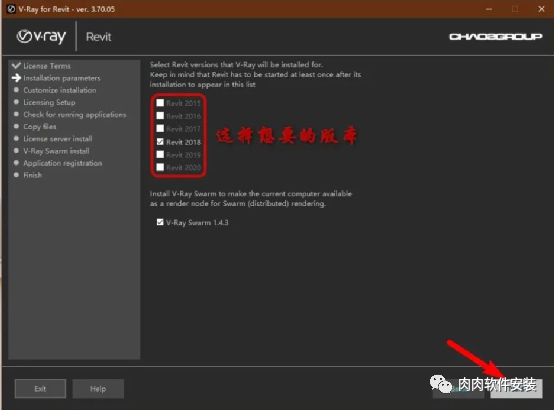Select the License server install step
The width and height of the screenshot is (554, 410).
coord(58,139)
